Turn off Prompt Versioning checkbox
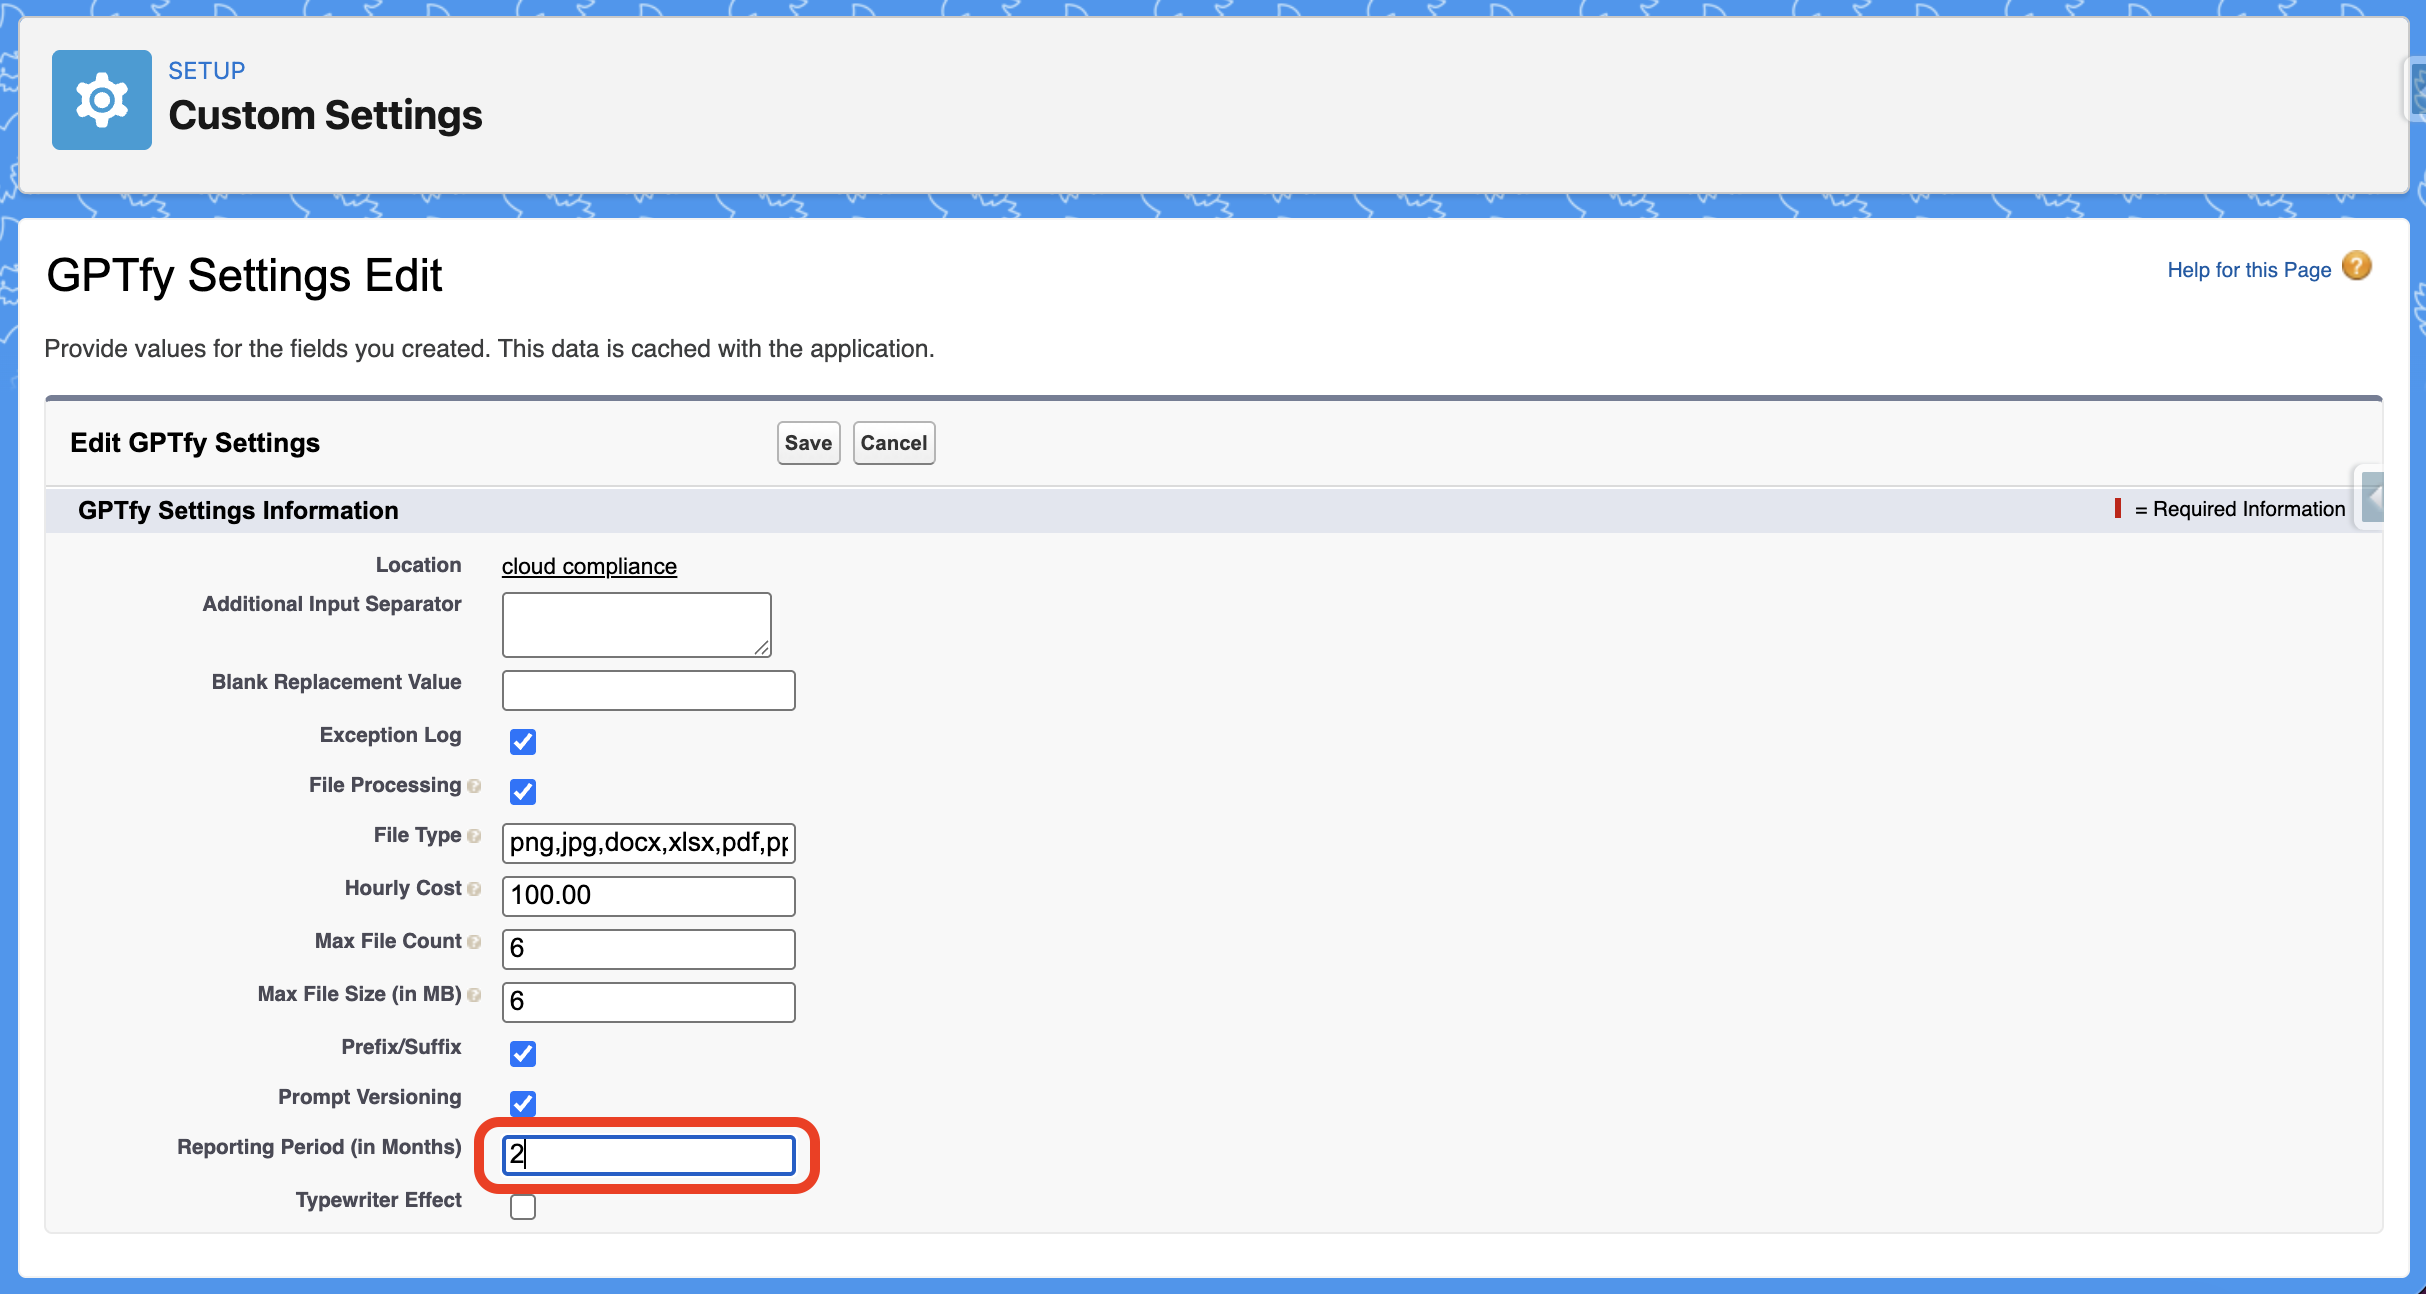Image resolution: width=2426 pixels, height=1294 pixels. (522, 1104)
